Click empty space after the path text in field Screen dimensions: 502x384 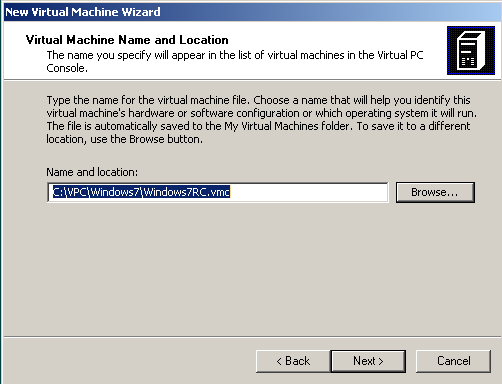coord(308,192)
